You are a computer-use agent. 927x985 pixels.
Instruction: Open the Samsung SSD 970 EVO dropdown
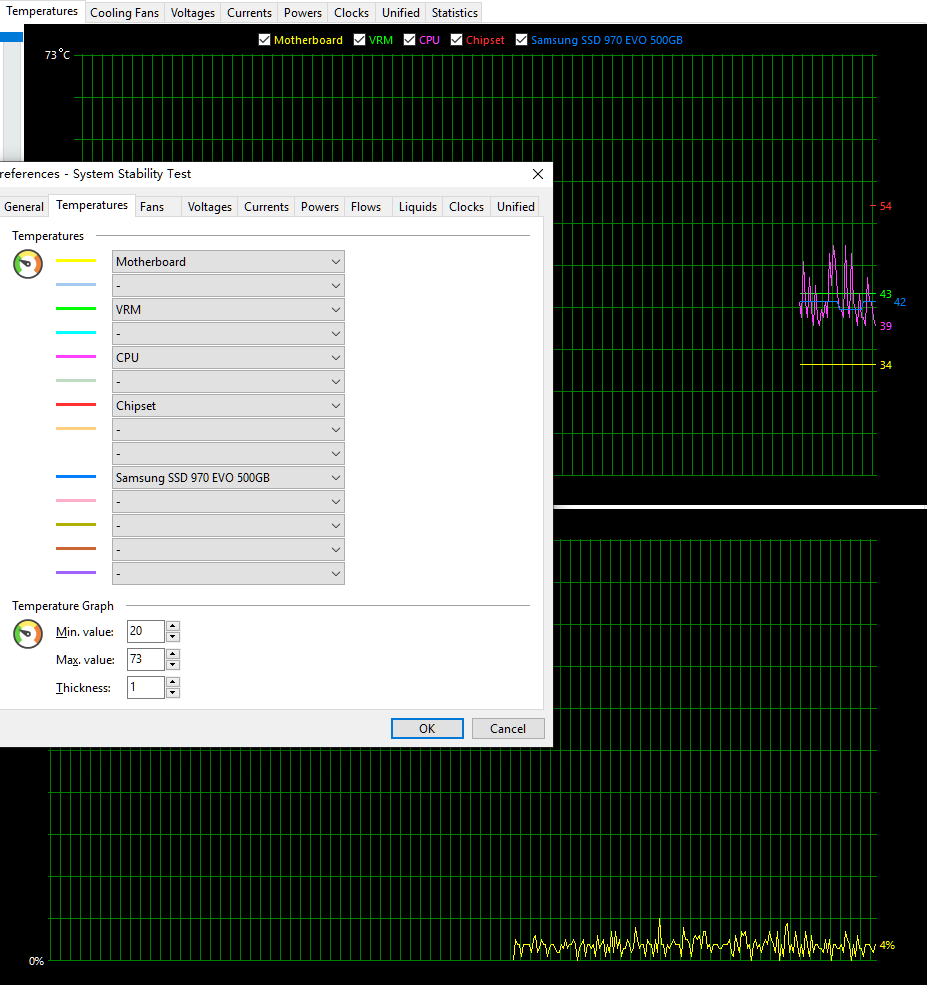[228, 478]
